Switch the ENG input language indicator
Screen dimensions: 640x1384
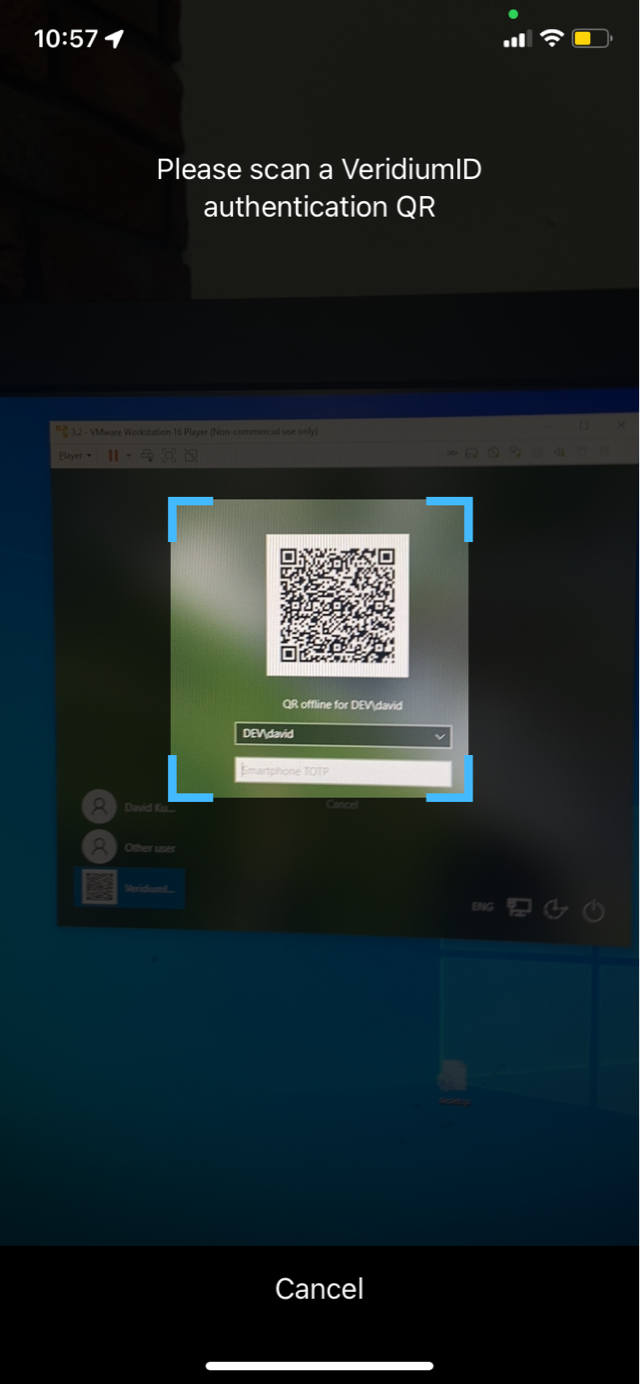click(x=482, y=906)
